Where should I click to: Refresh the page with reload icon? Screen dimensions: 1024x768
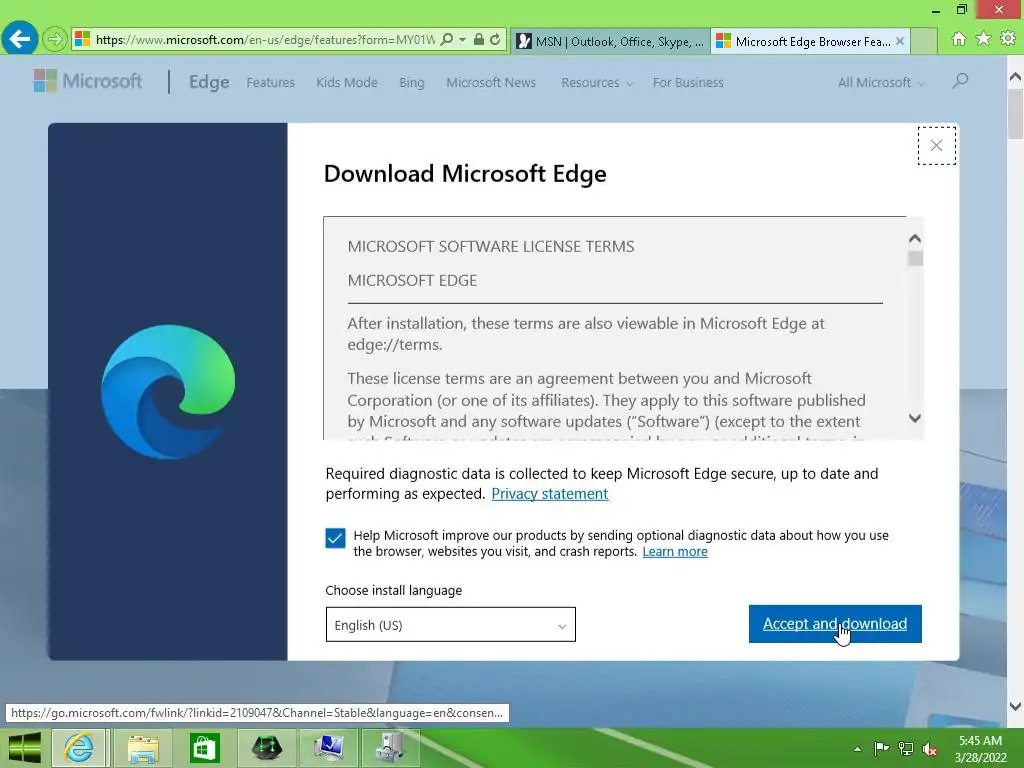pyautogui.click(x=495, y=39)
